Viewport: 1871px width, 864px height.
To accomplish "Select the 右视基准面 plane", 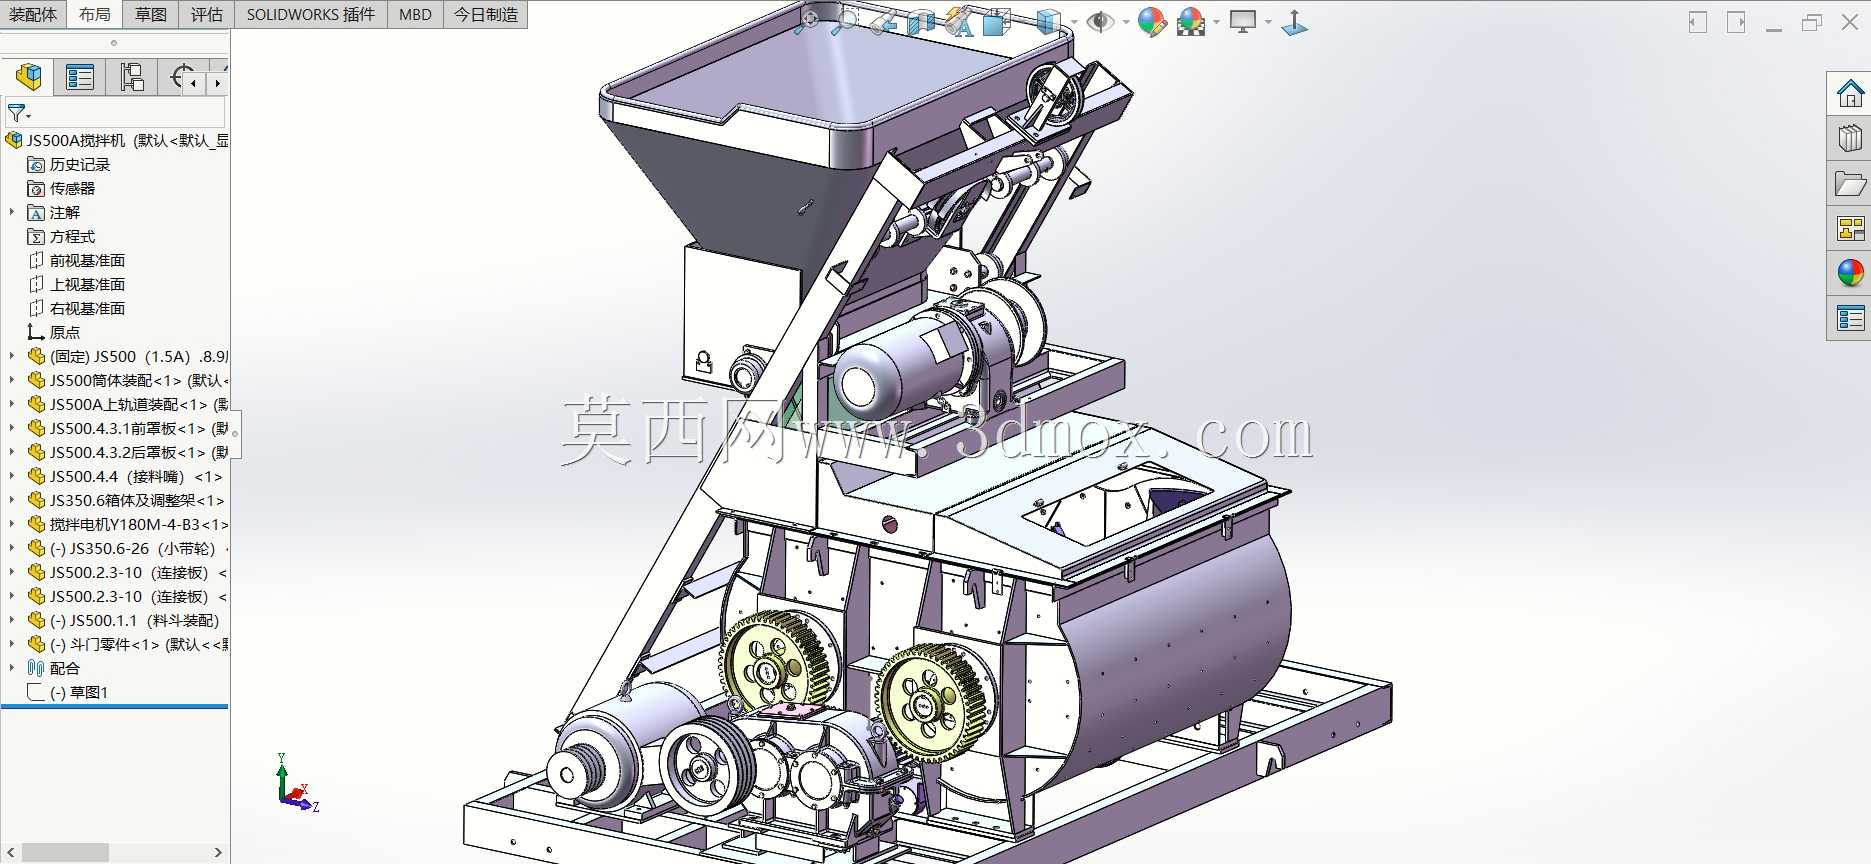I will pos(87,308).
